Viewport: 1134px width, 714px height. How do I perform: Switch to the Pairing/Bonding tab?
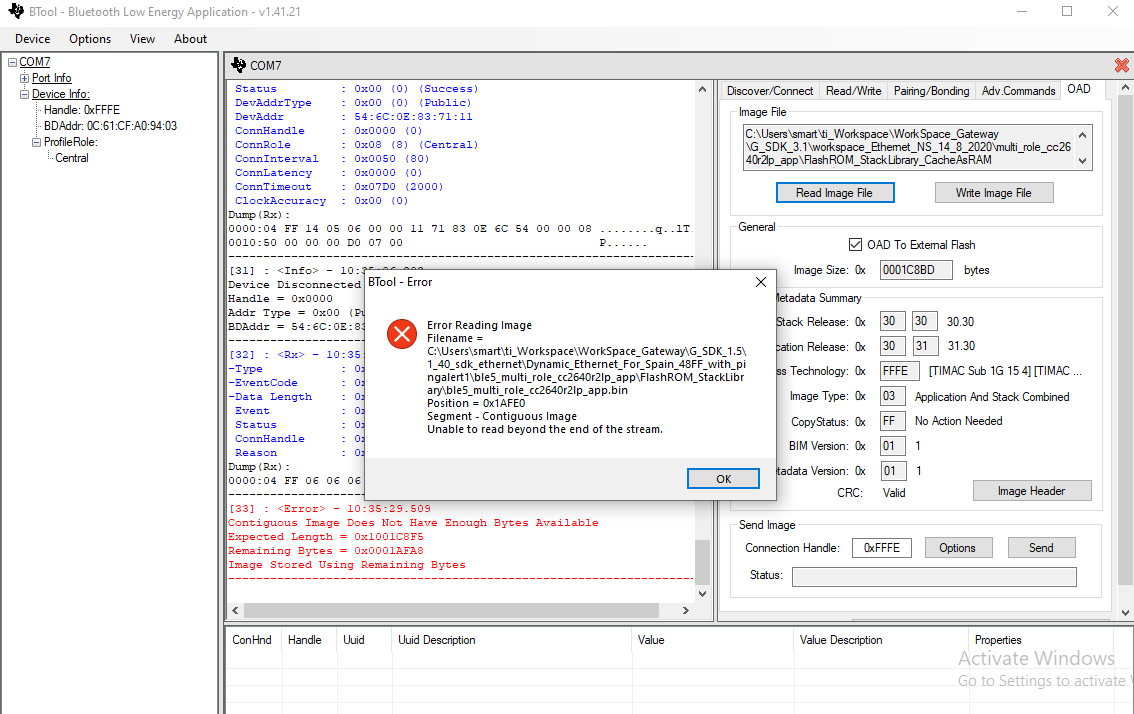(x=932, y=90)
